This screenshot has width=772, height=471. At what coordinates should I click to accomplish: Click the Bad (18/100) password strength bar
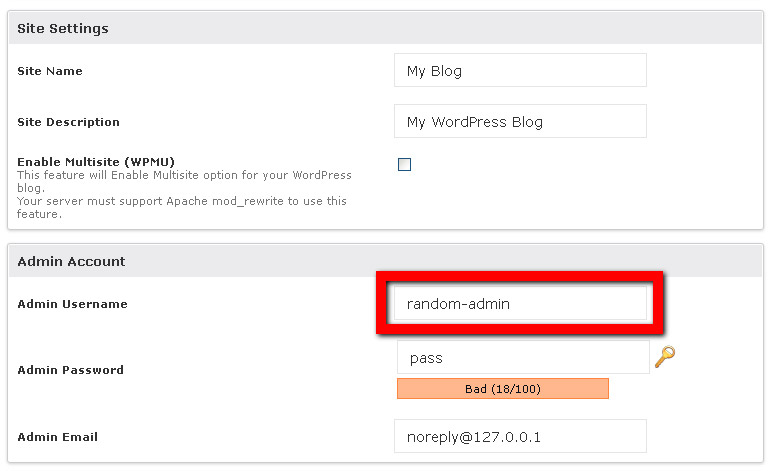tap(503, 389)
